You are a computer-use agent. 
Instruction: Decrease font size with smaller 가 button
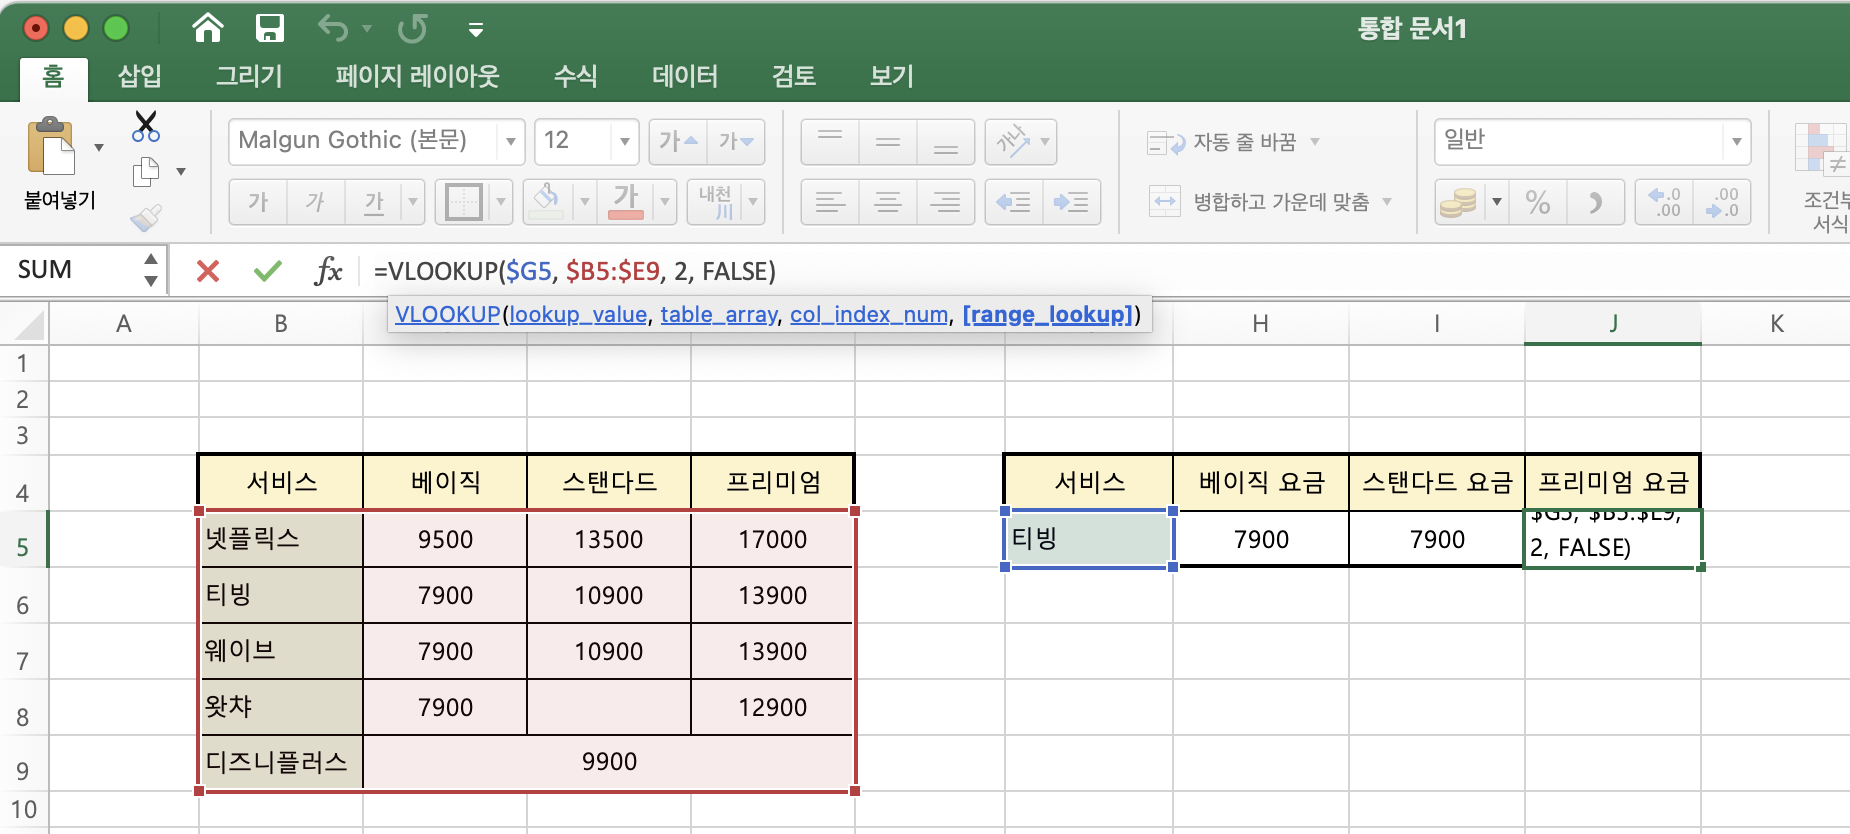pos(736,142)
